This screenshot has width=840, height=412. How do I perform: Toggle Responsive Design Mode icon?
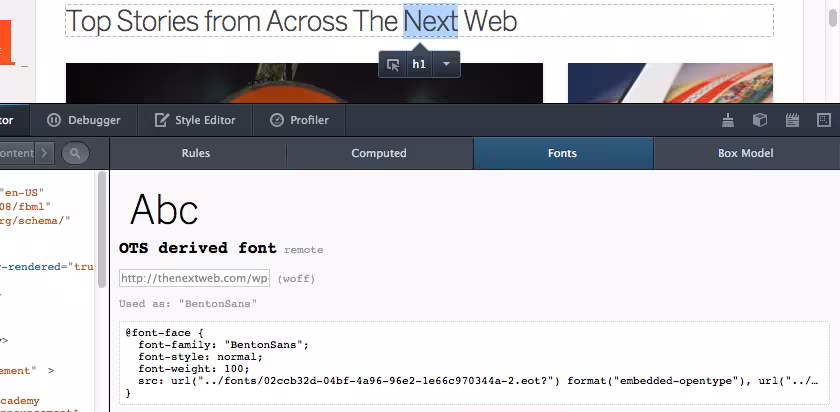[824, 120]
